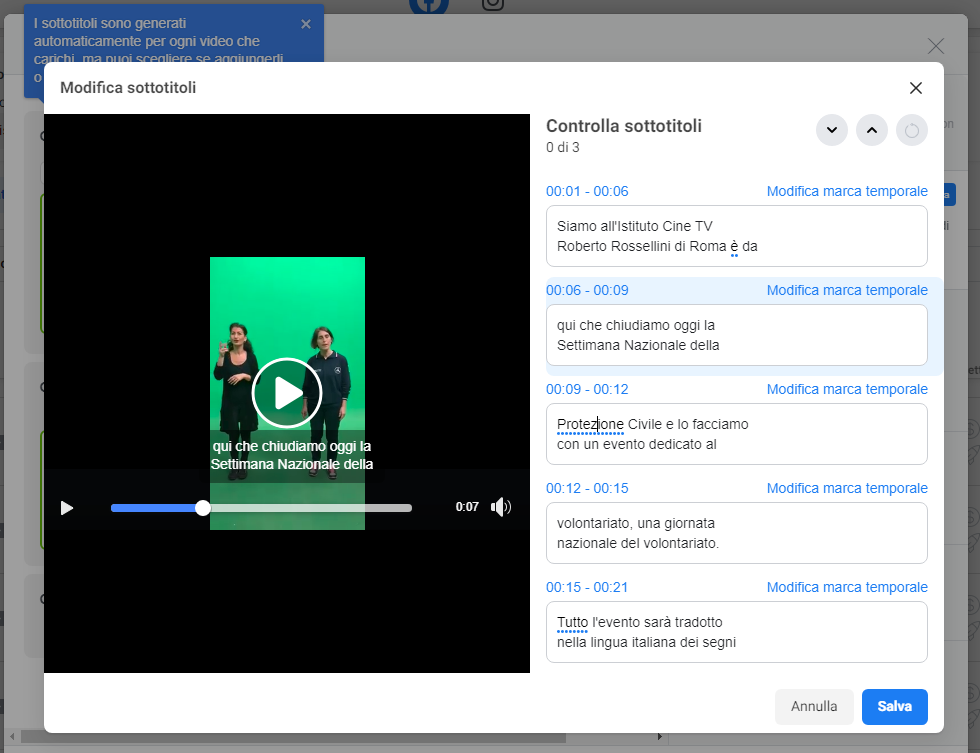Save subtitles with the Salva button
Screen dimensions: 980x753
(894, 707)
